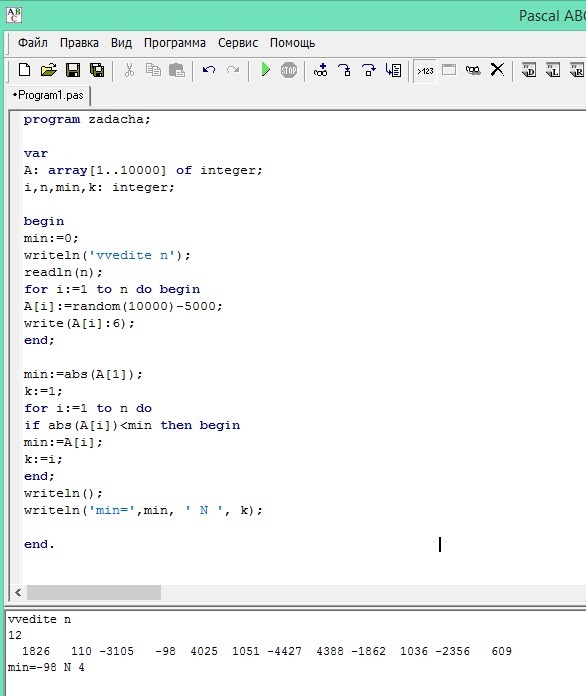
Task: Open the Правка menu
Action: click(79, 43)
